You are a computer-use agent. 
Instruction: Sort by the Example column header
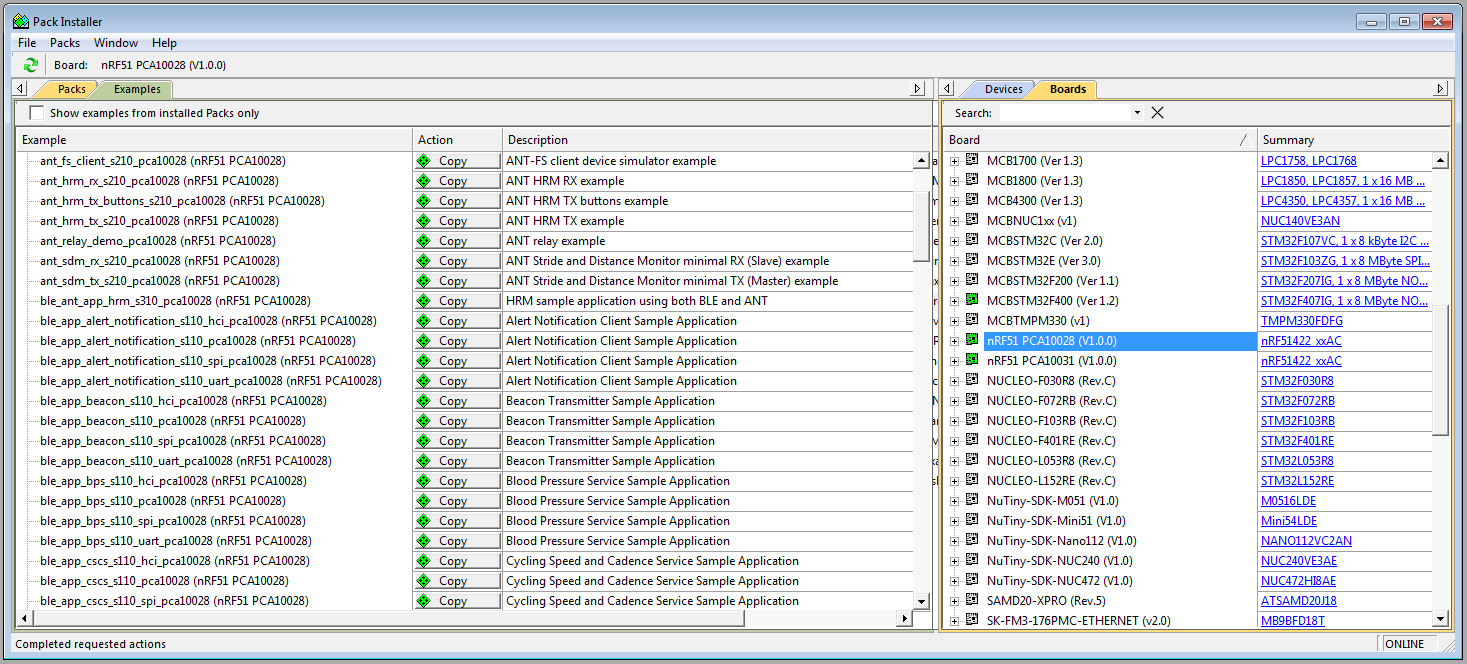coord(214,140)
